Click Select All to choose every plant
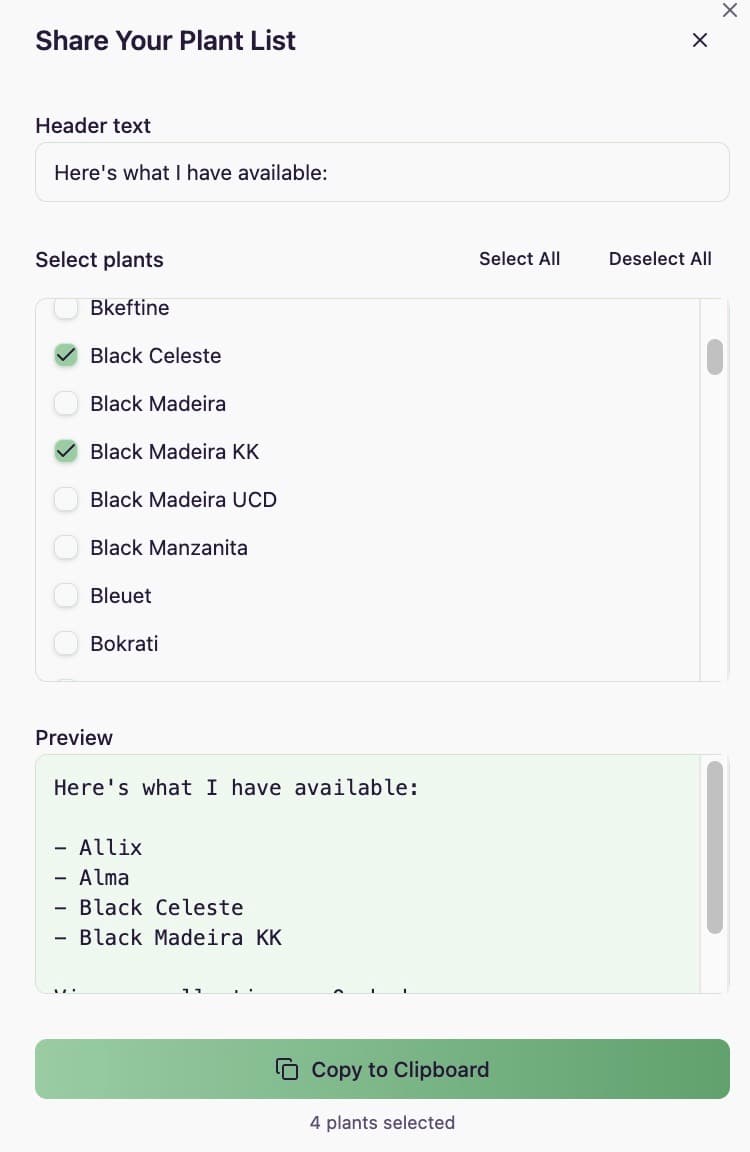The height and width of the screenshot is (1152, 750). pos(519,258)
